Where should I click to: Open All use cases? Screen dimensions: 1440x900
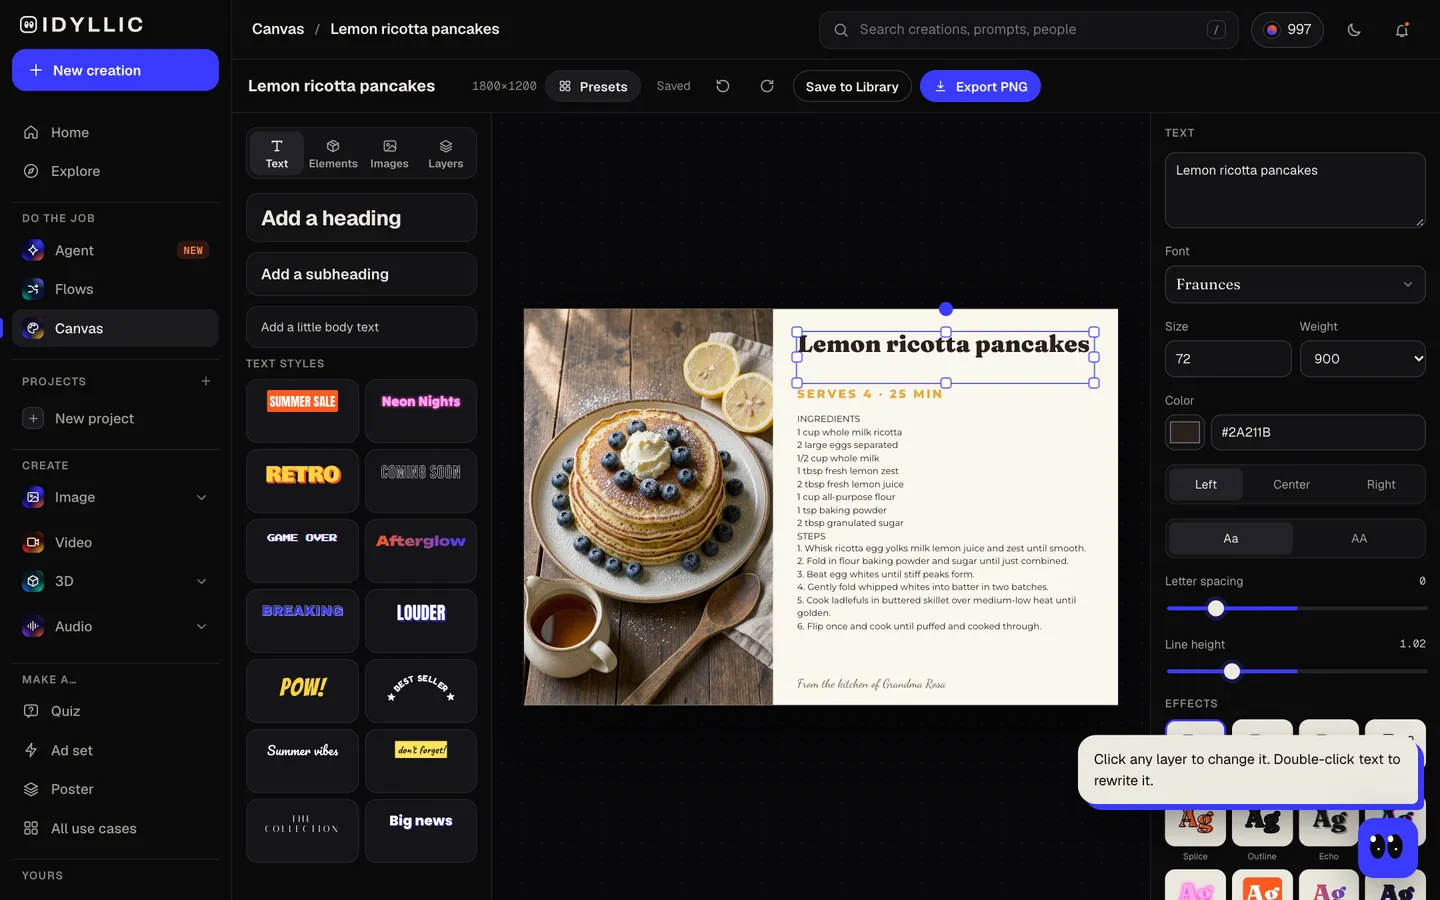pyautogui.click(x=115, y=828)
